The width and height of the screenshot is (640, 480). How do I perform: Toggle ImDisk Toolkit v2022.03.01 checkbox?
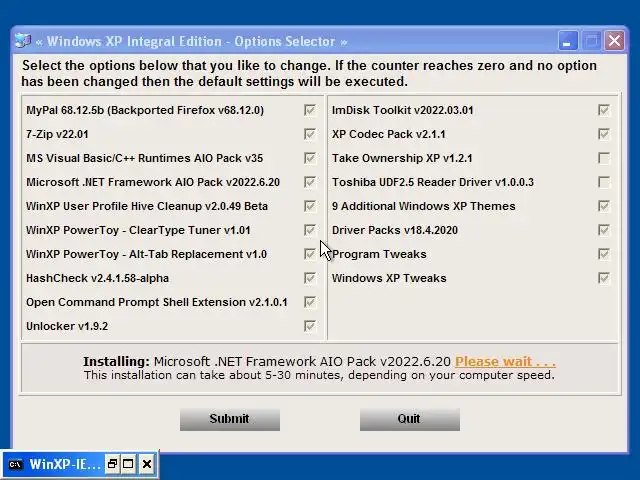[x=604, y=110]
